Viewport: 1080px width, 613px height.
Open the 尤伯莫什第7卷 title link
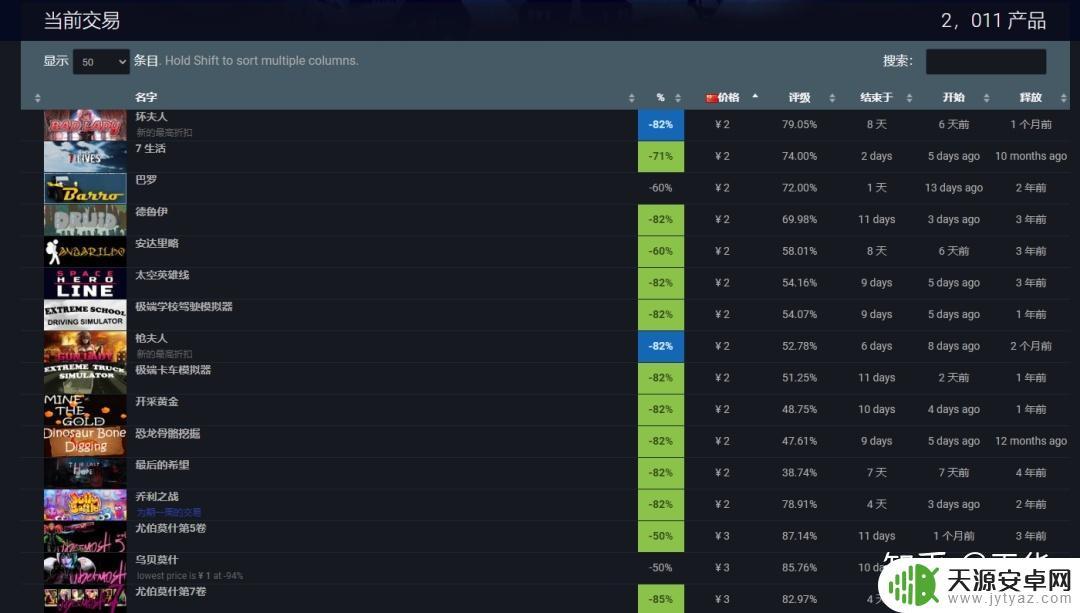[x=170, y=592]
